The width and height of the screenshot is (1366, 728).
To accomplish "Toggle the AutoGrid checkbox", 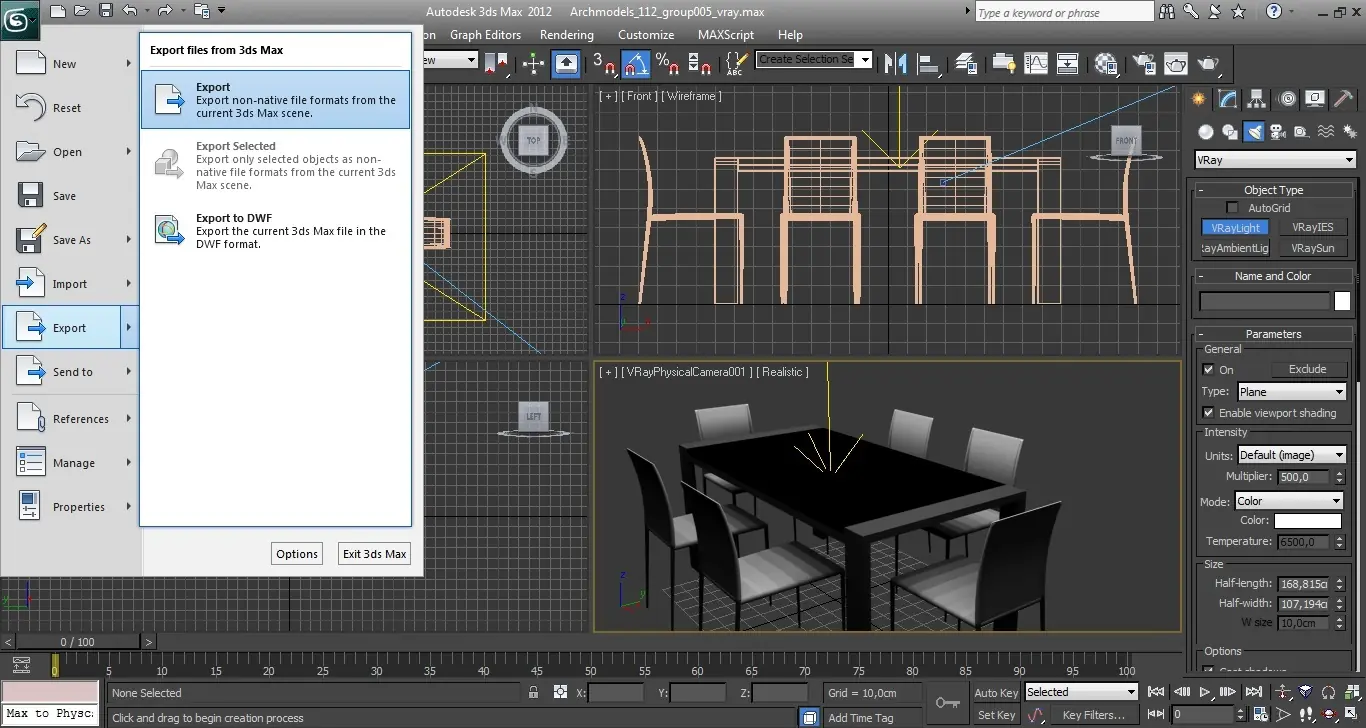I will pyautogui.click(x=1232, y=208).
